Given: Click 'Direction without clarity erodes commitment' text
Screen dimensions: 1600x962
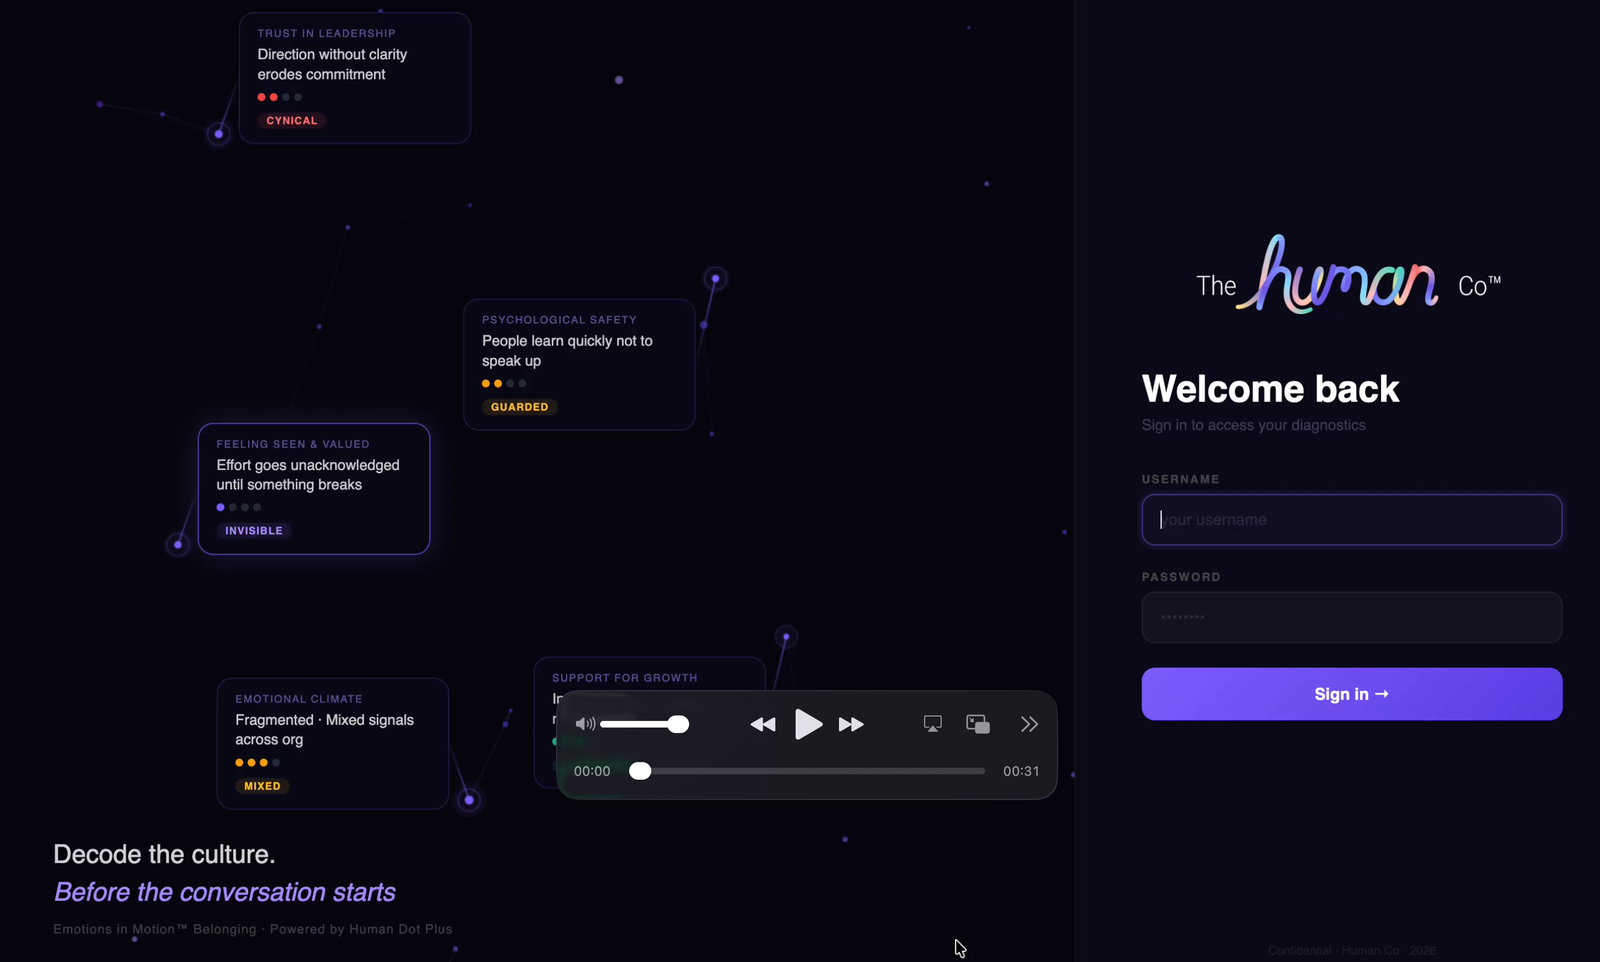Looking at the screenshot, I should [x=332, y=64].
